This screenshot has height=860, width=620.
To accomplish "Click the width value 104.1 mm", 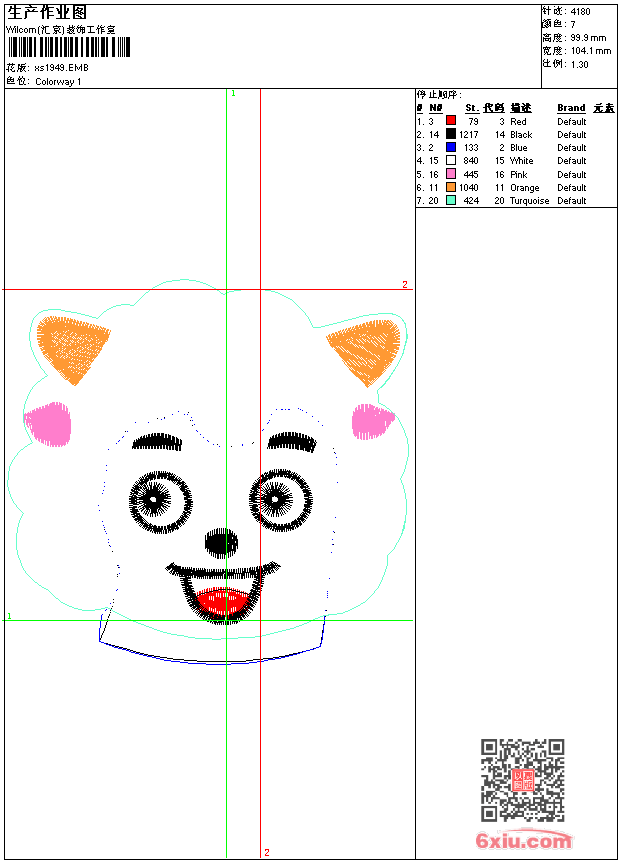I will tap(591, 51).
